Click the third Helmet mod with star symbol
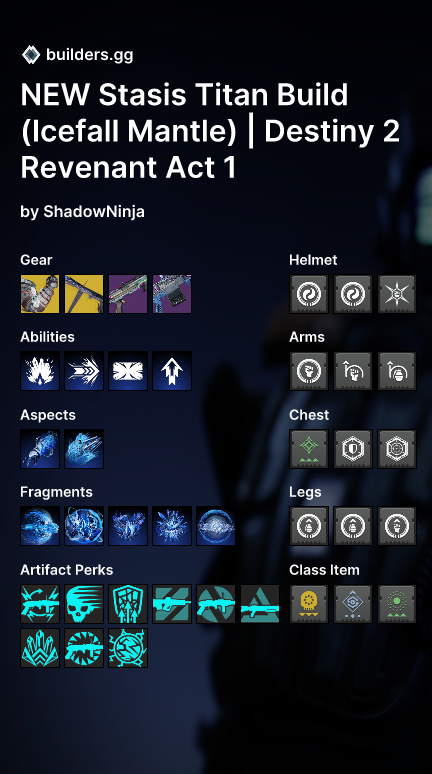The image size is (432, 774). (x=397, y=294)
